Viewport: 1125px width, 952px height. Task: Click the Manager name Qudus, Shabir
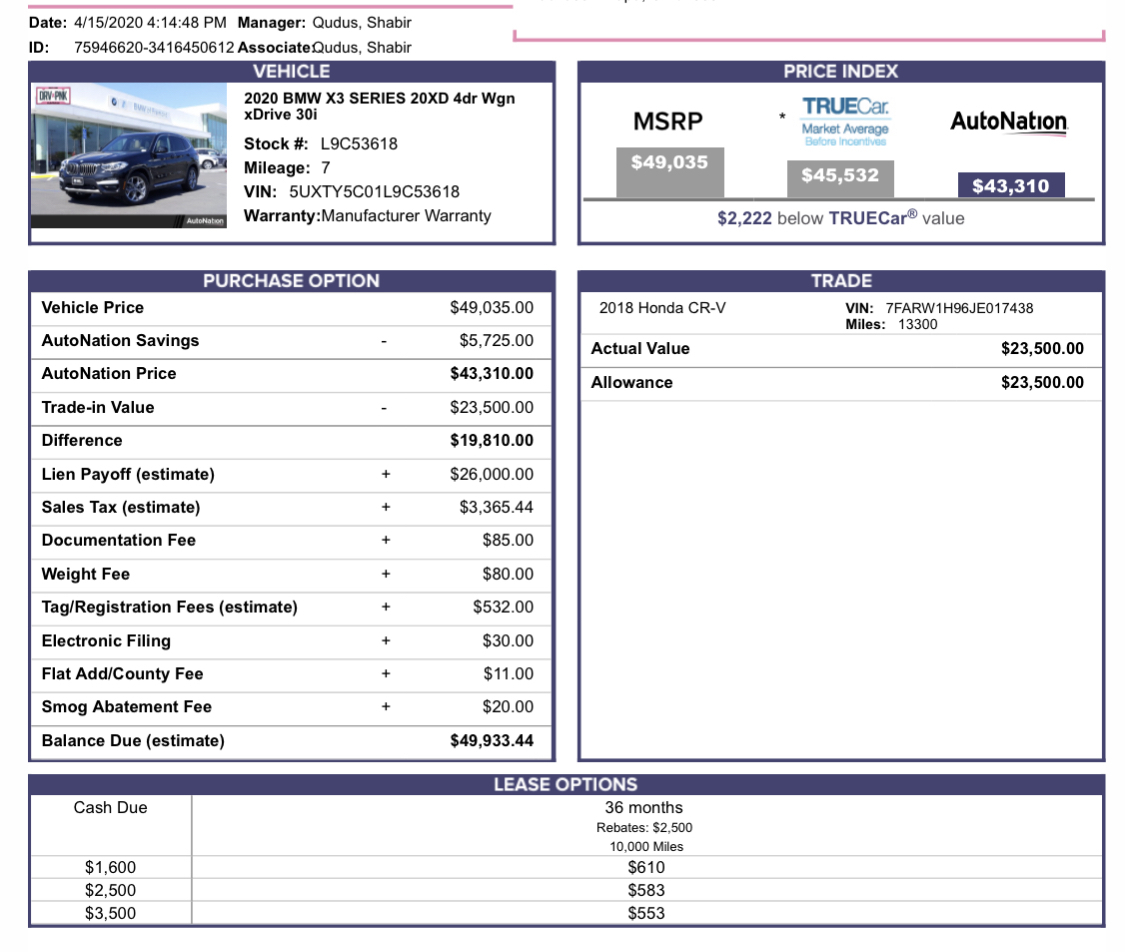click(362, 23)
